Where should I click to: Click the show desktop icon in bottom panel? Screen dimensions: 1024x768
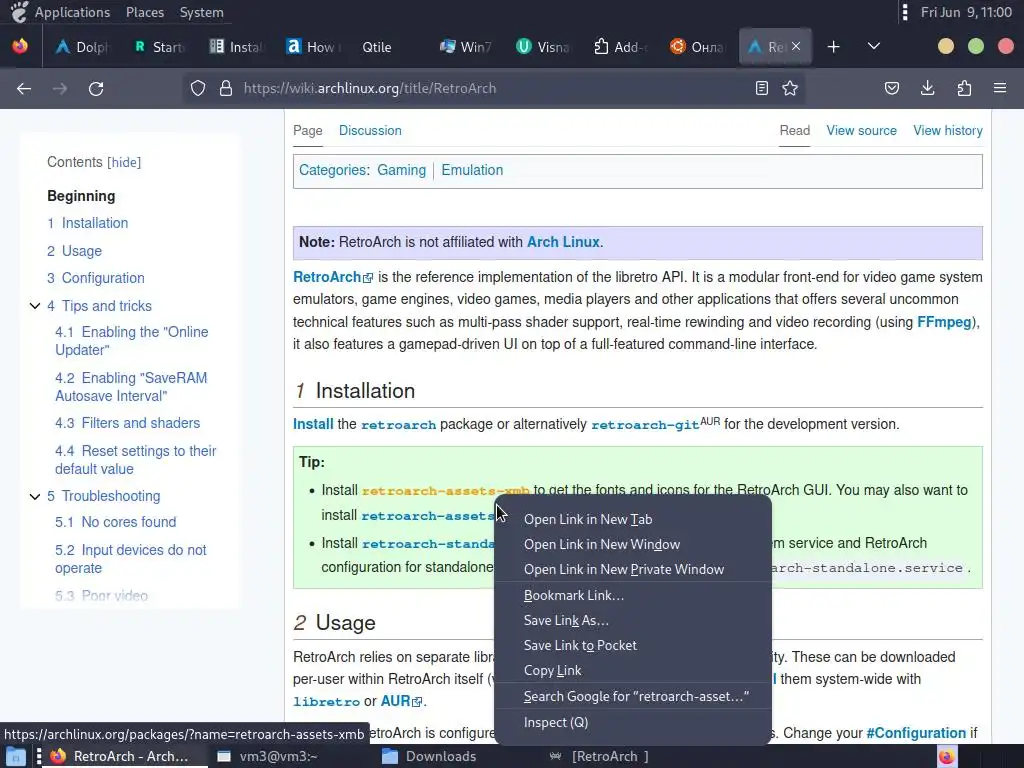point(15,756)
